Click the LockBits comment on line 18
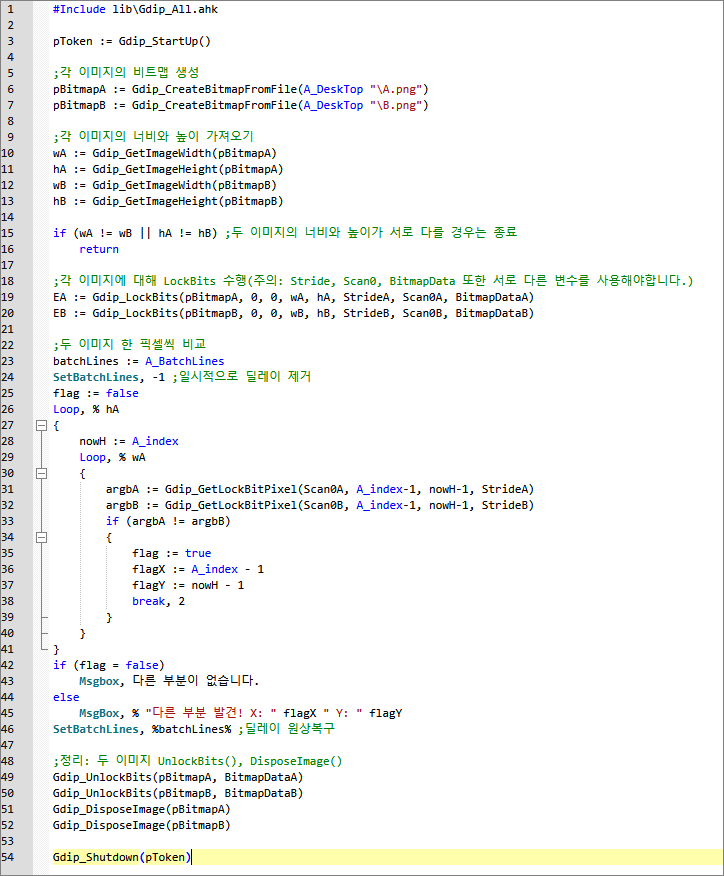 [x=373, y=281]
